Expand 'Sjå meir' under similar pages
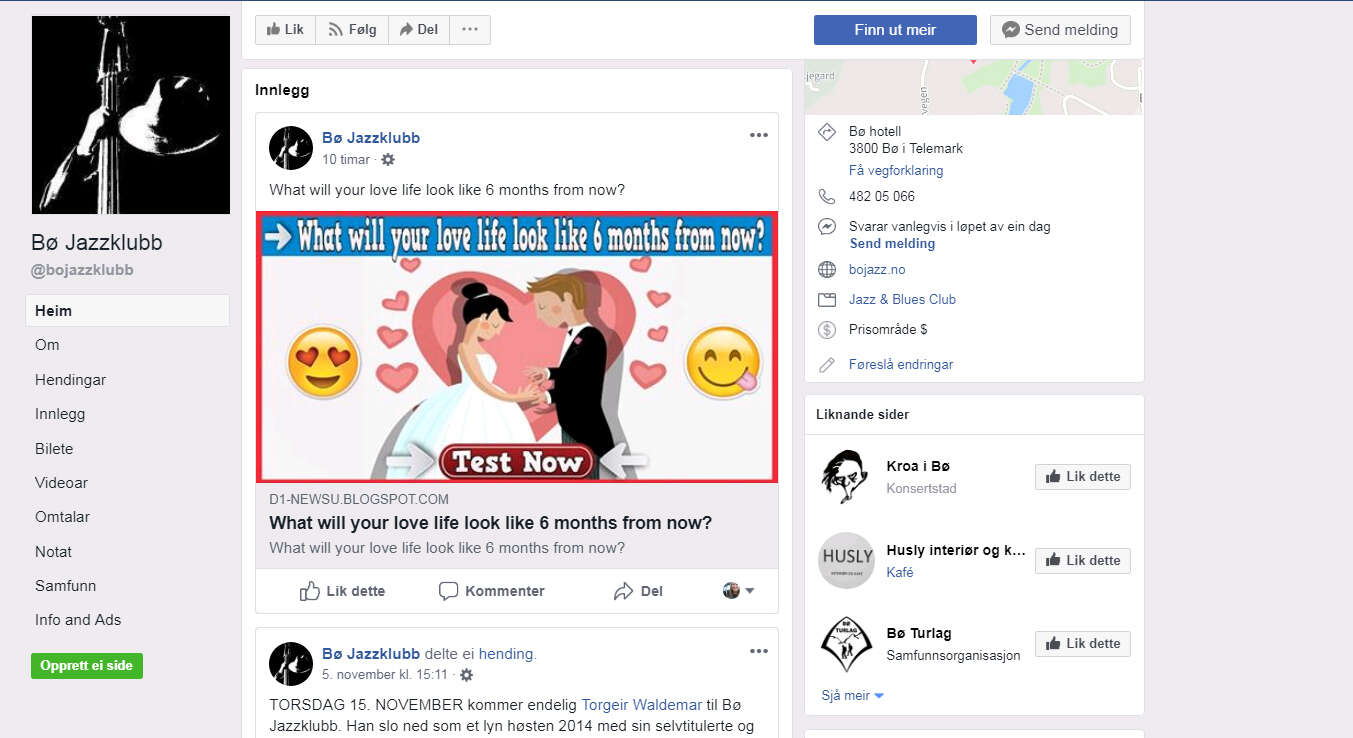Screen dimensions: 1353x738 pos(852,696)
